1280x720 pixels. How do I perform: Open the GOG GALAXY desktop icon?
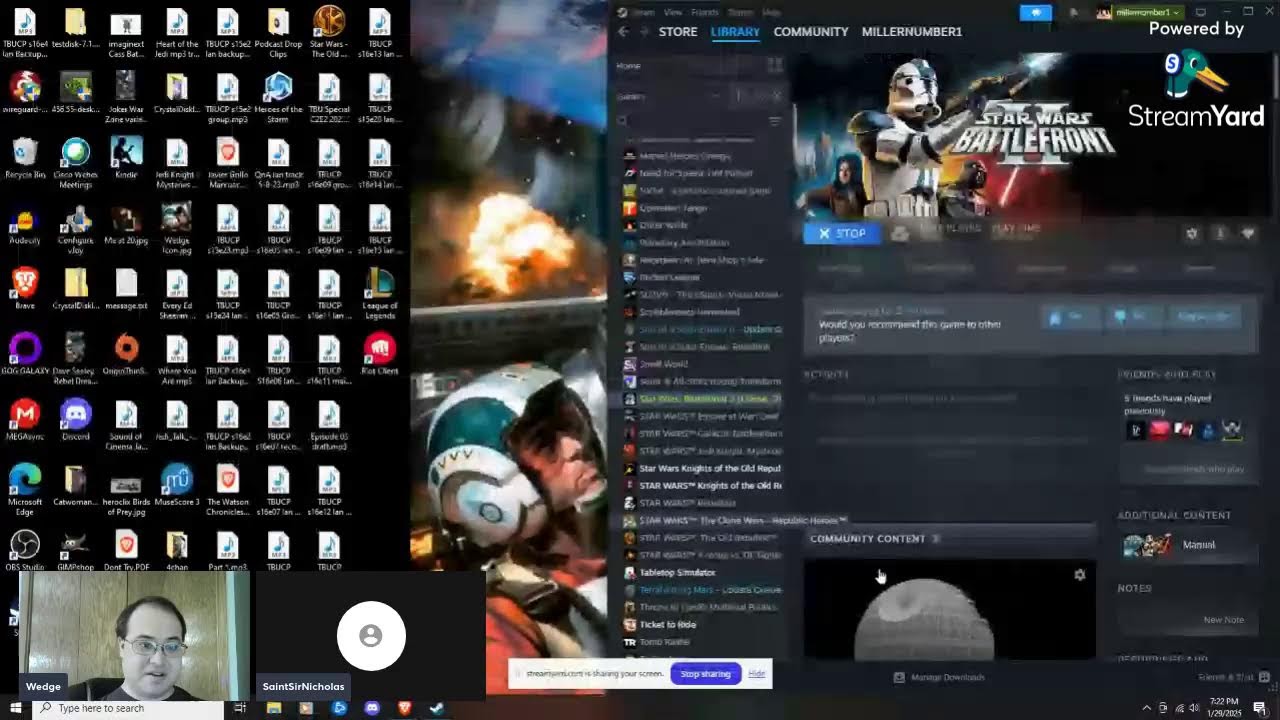(25, 355)
